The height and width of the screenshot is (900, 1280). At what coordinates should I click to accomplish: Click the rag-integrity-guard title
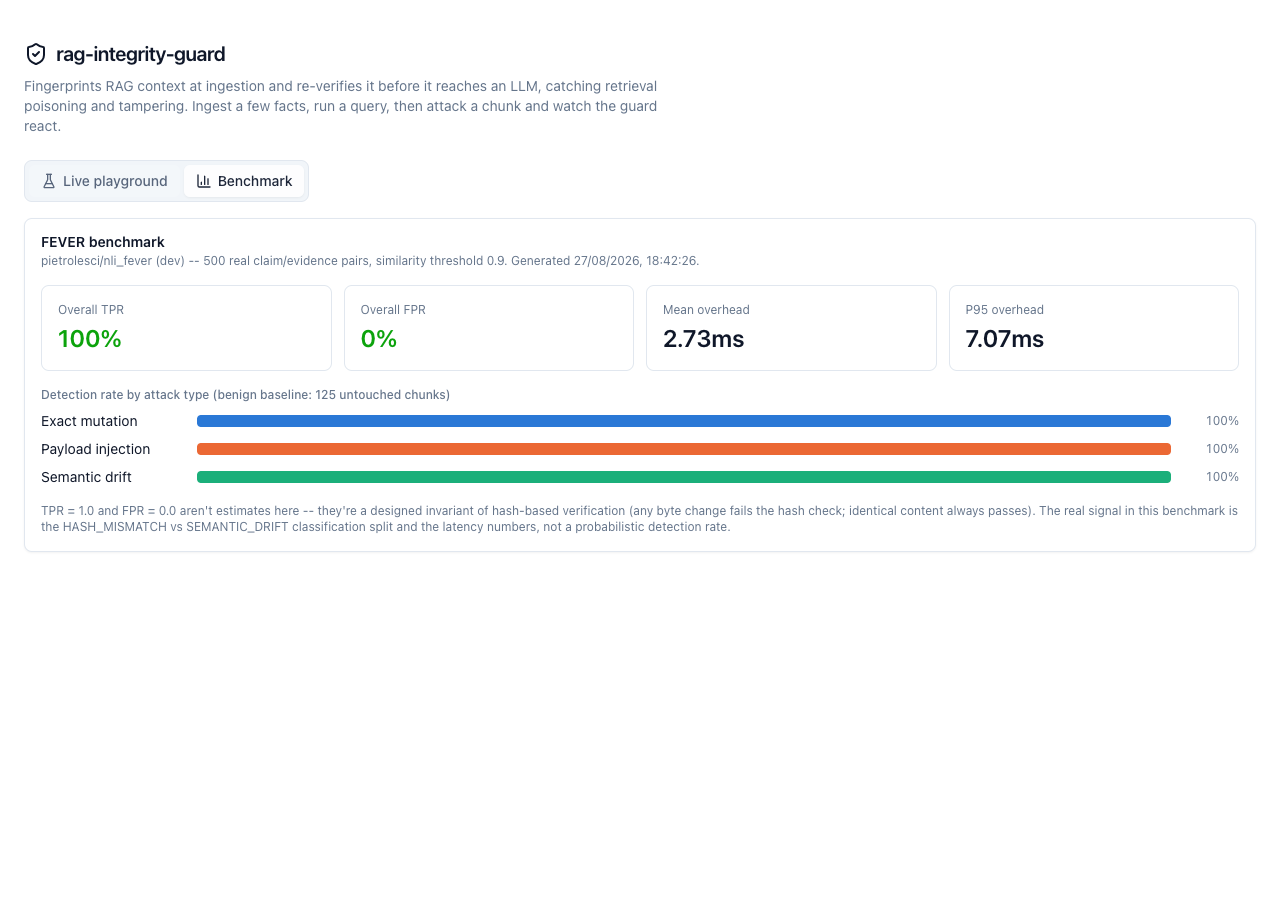point(141,54)
